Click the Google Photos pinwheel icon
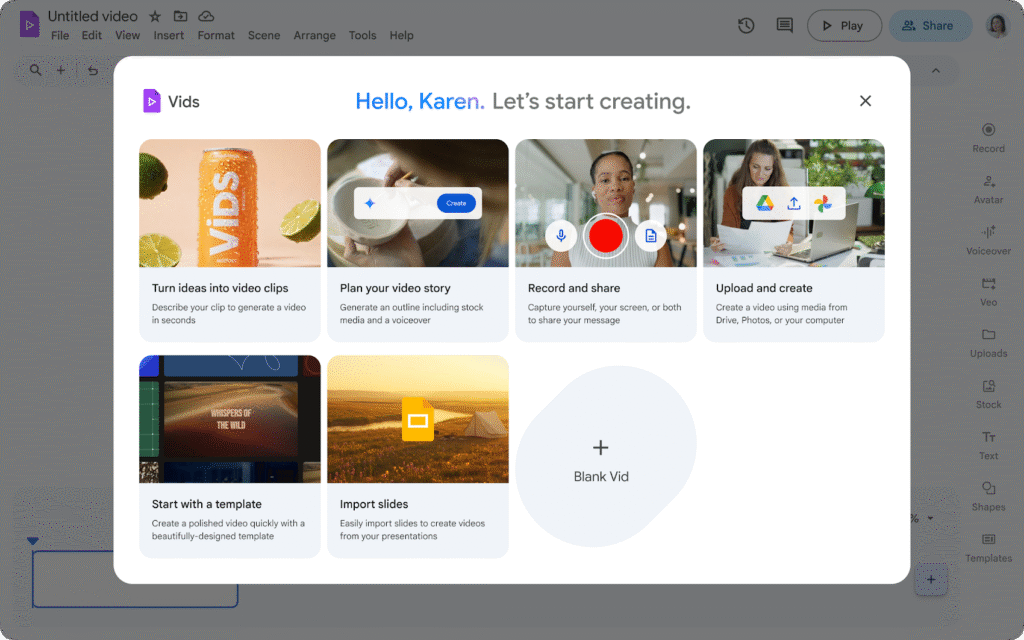Image resolution: width=1024 pixels, height=640 pixels. tap(822, 203)
